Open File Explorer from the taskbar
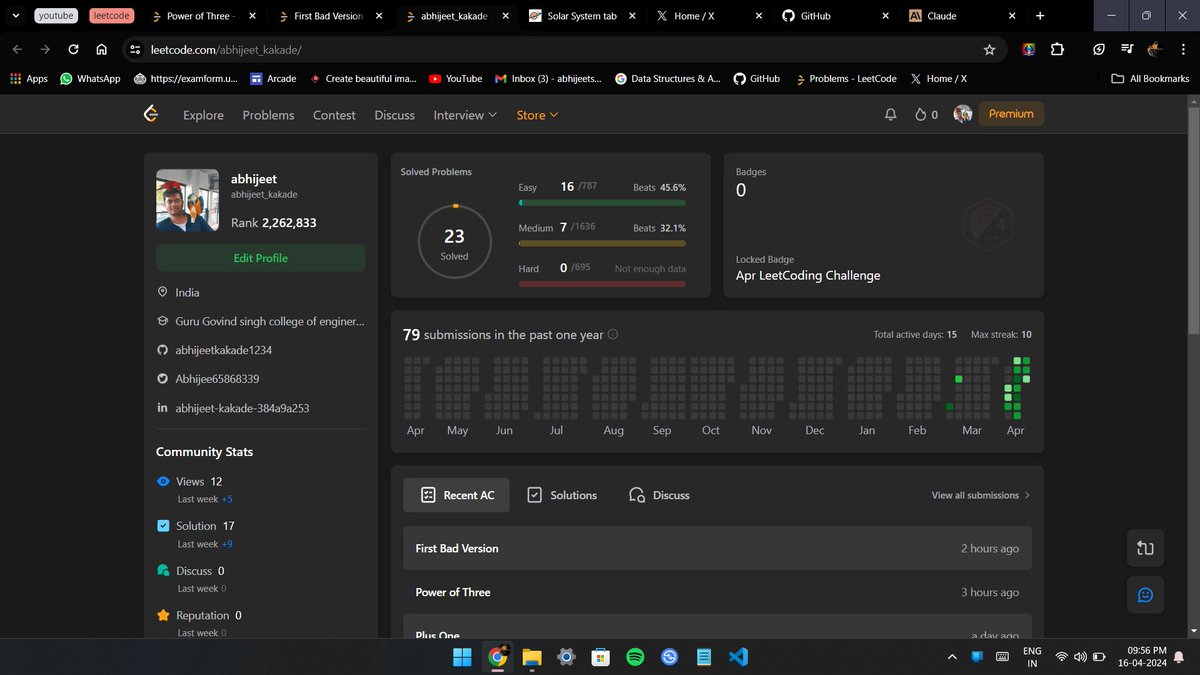This screenshot has width=1200, height=675. tap(531, 657)
